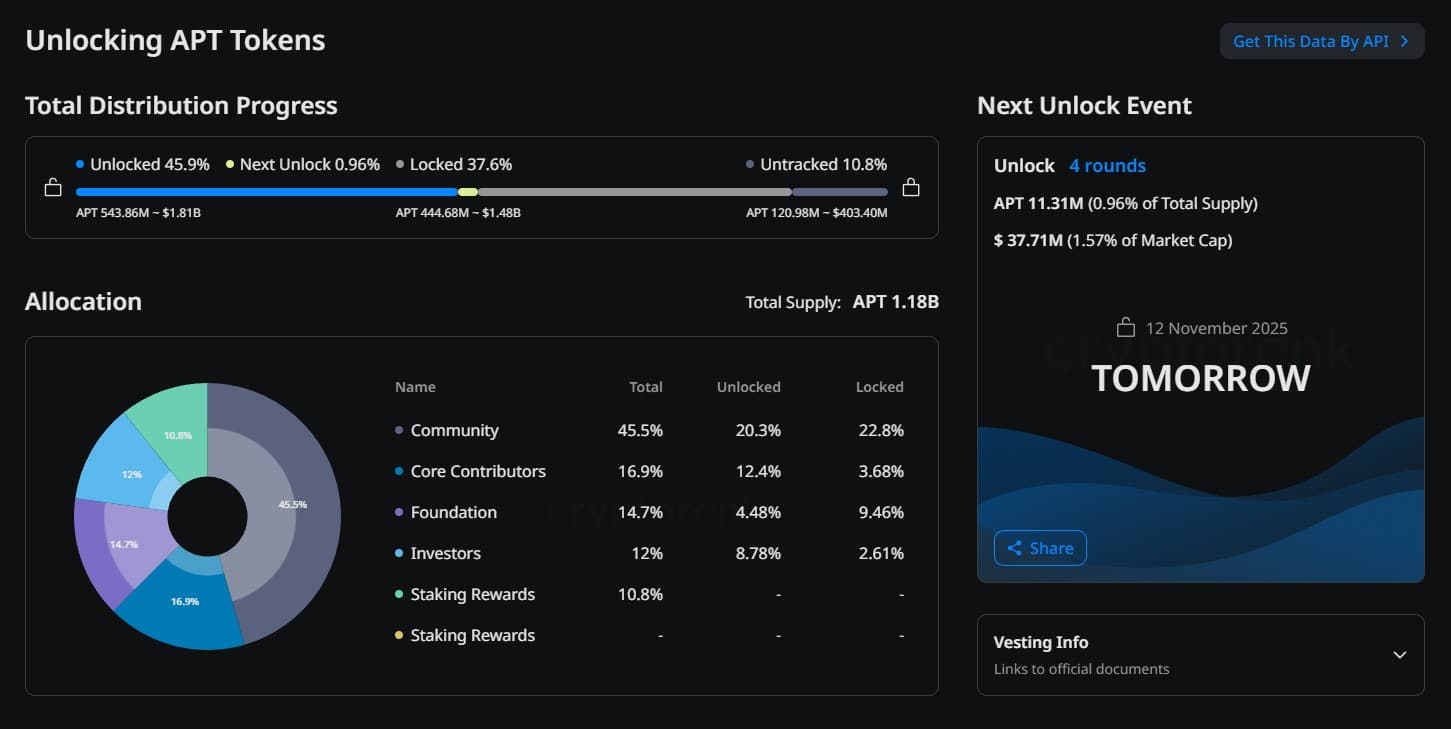Toggle the Investors legend entry
The image size is (1451, 729).
(x=445, y=554)
